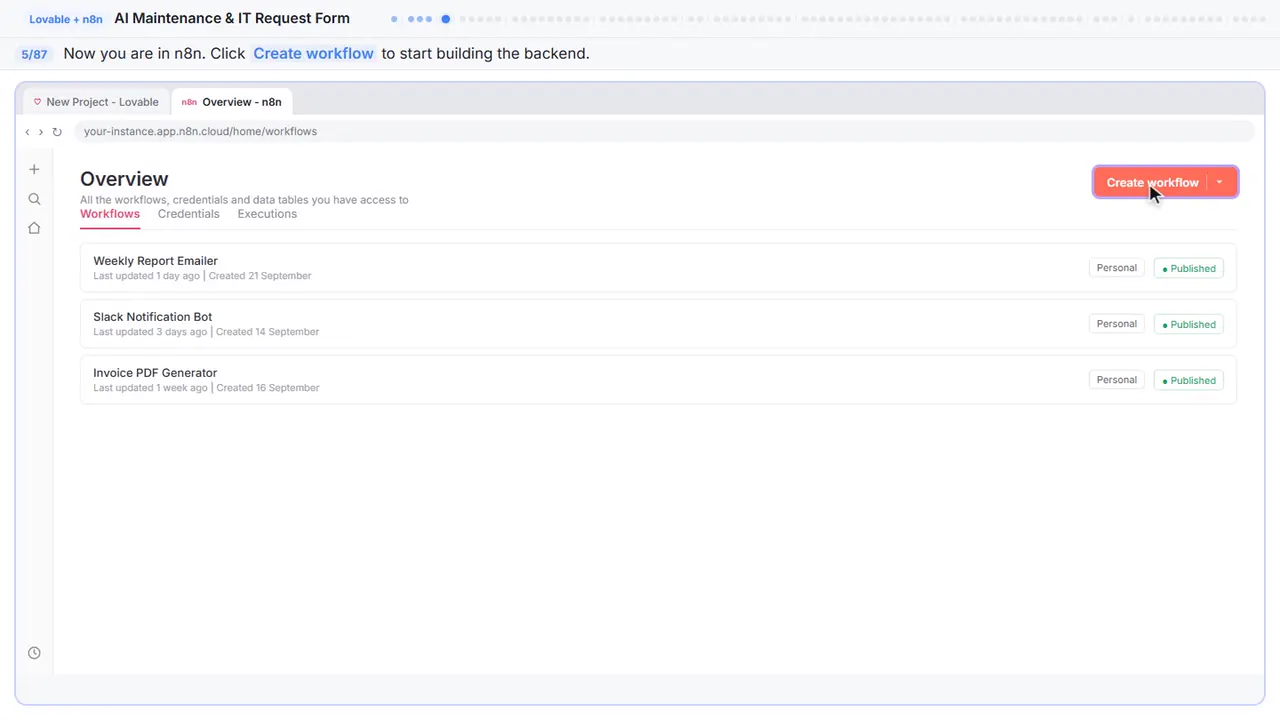Screen dimensions: 1280x720
Task: Click the browser back arrow
Action: pyautogui.click(x=27, y=132)
